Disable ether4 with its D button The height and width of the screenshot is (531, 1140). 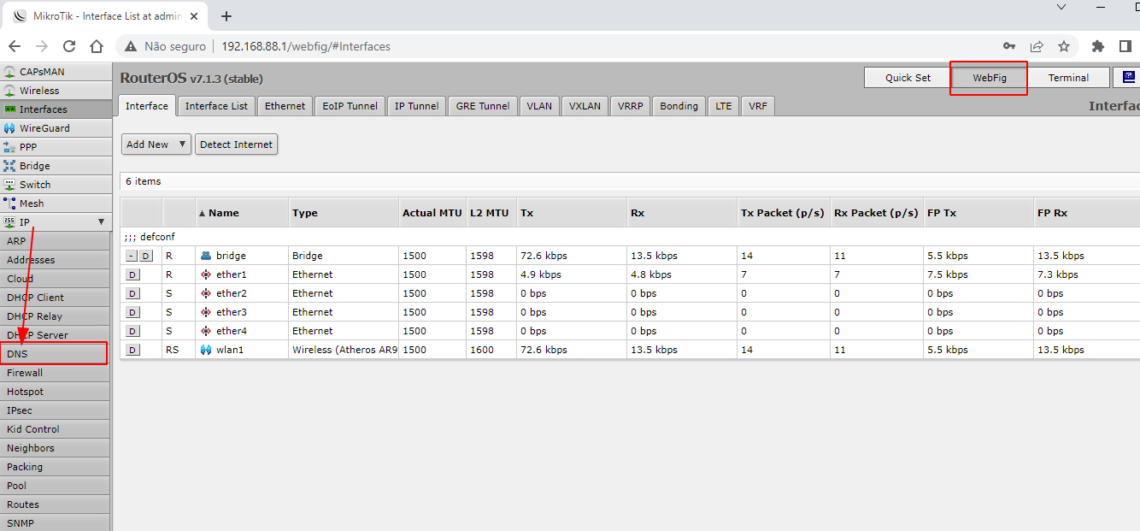point(132,331)
